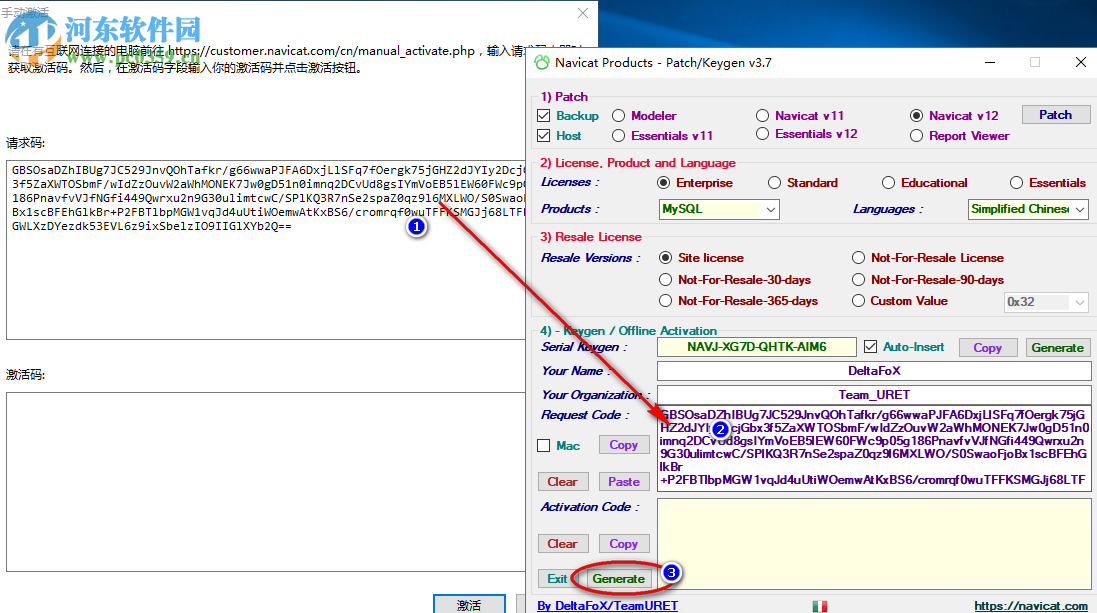
Task: Select Not-For-Resale-365-days
Action: point(666,300)
